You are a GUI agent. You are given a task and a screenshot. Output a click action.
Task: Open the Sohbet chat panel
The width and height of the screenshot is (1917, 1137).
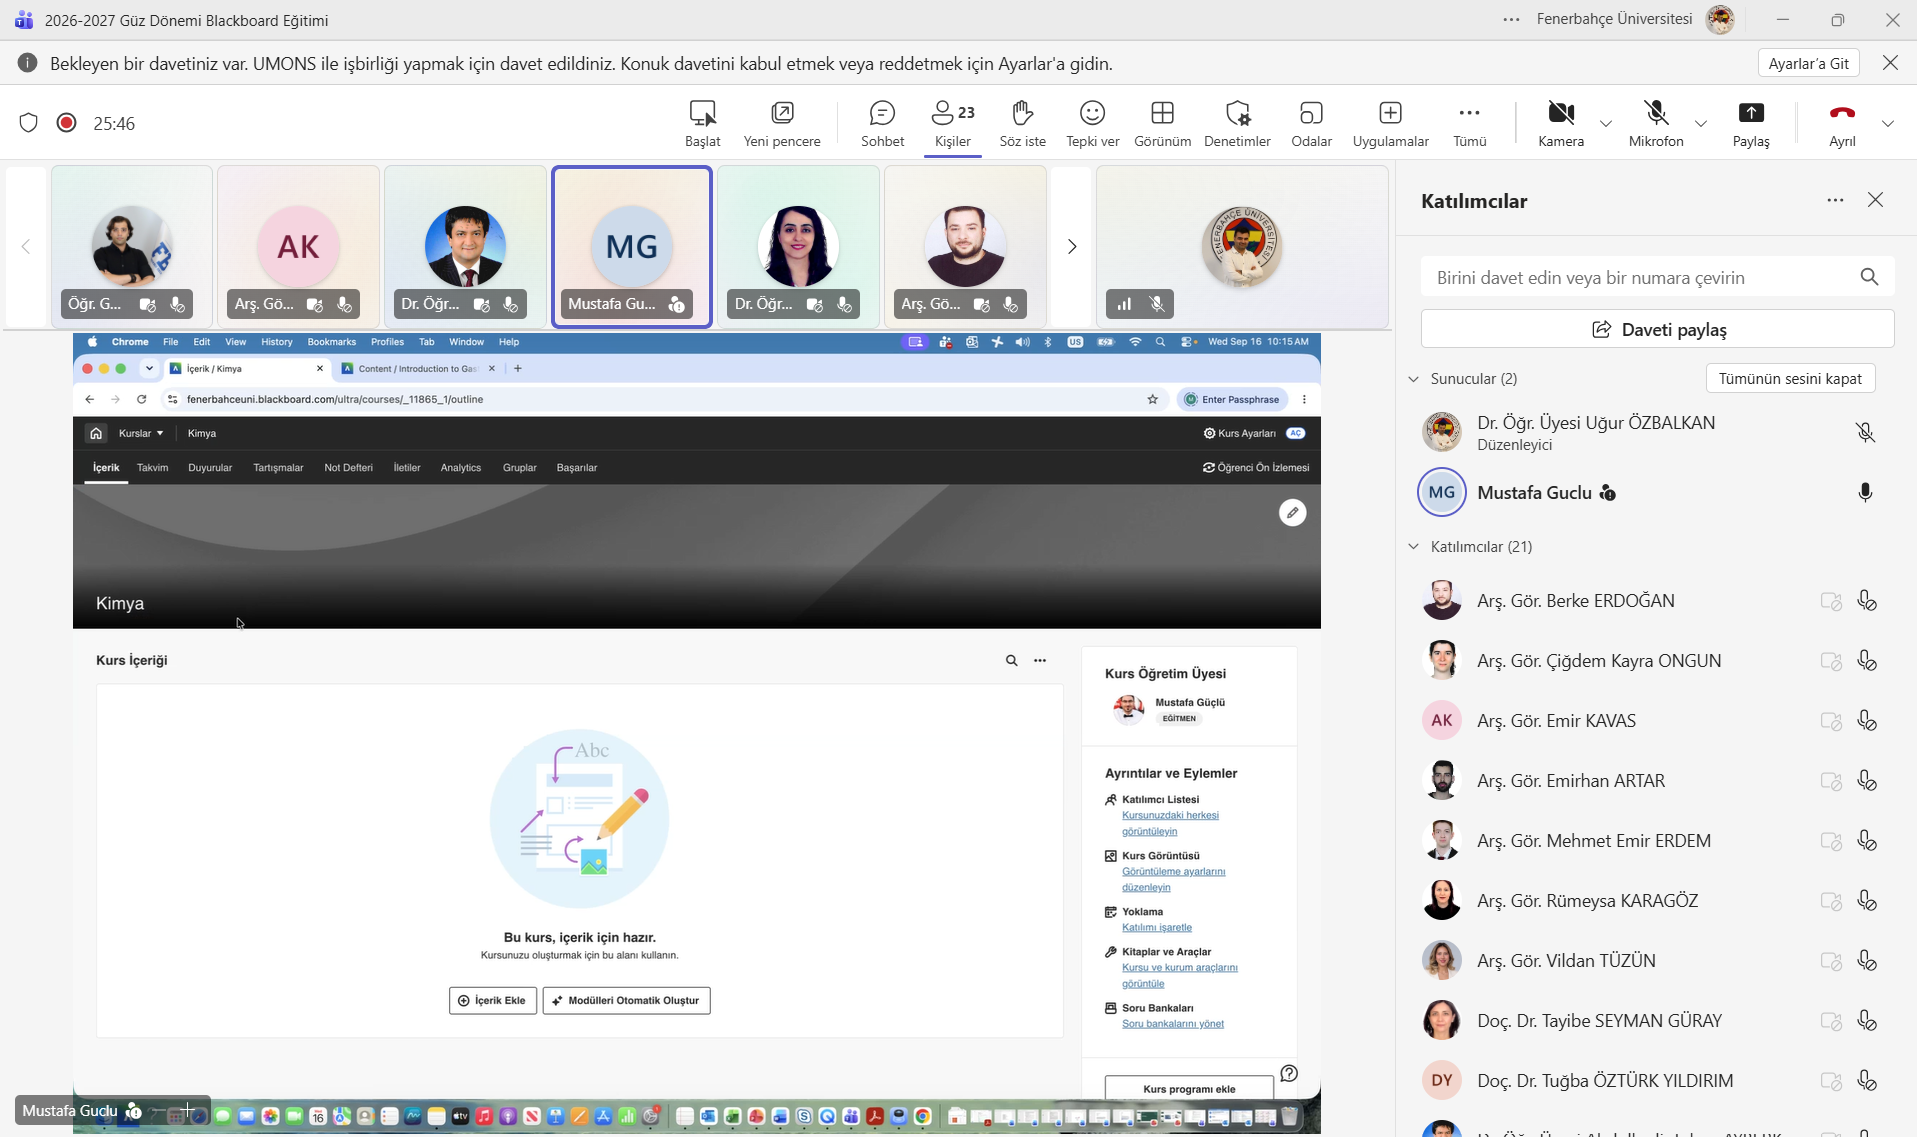click(882, 123)
